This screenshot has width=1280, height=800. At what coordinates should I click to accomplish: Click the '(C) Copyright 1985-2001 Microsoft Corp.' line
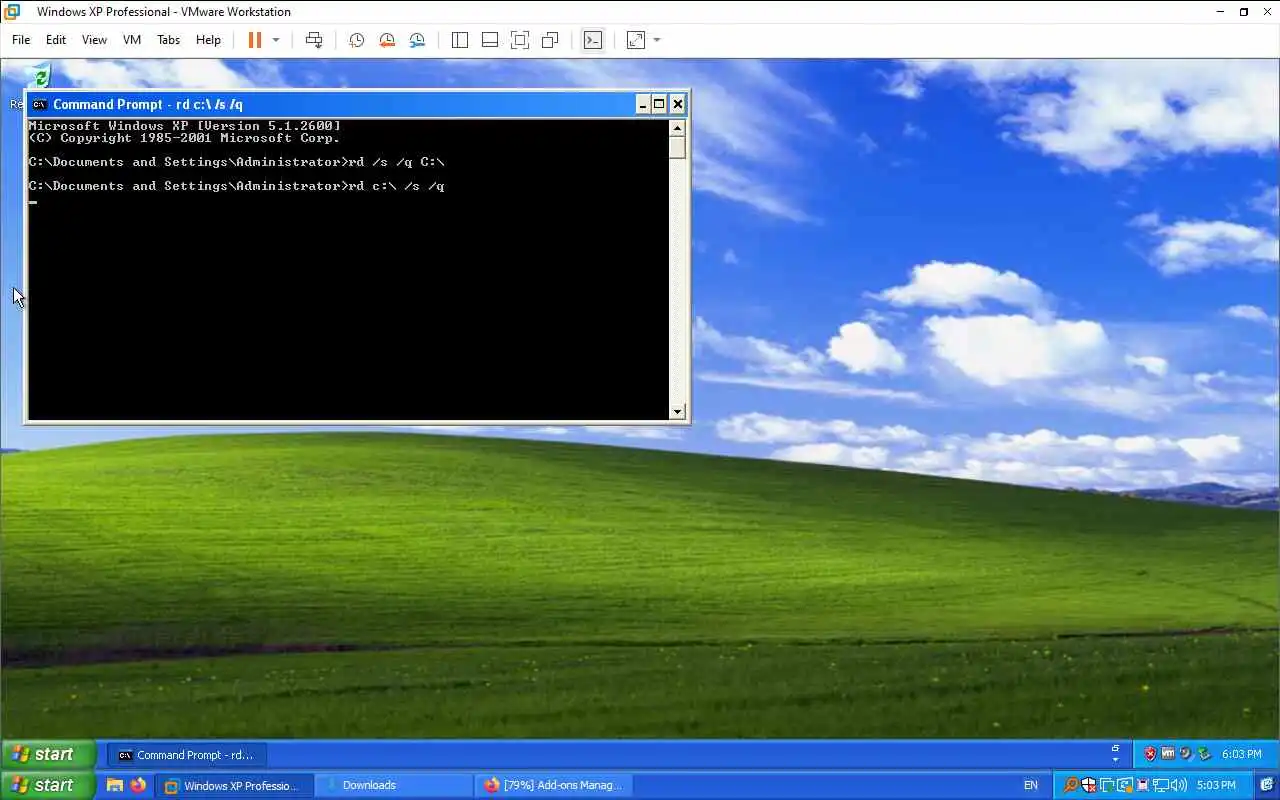pos(185,138)
